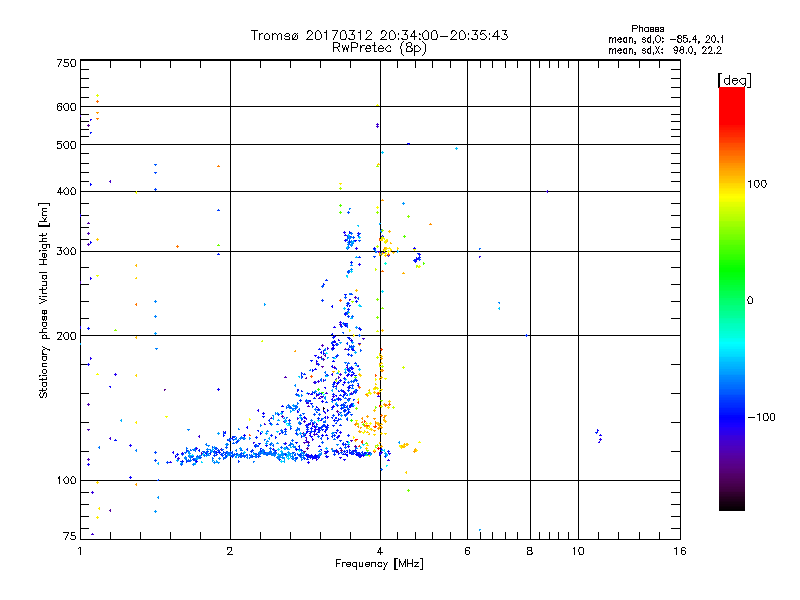Click the x-axis tick label '6'
The height and width of the screenshot is (600, 800).
[467, 551]
